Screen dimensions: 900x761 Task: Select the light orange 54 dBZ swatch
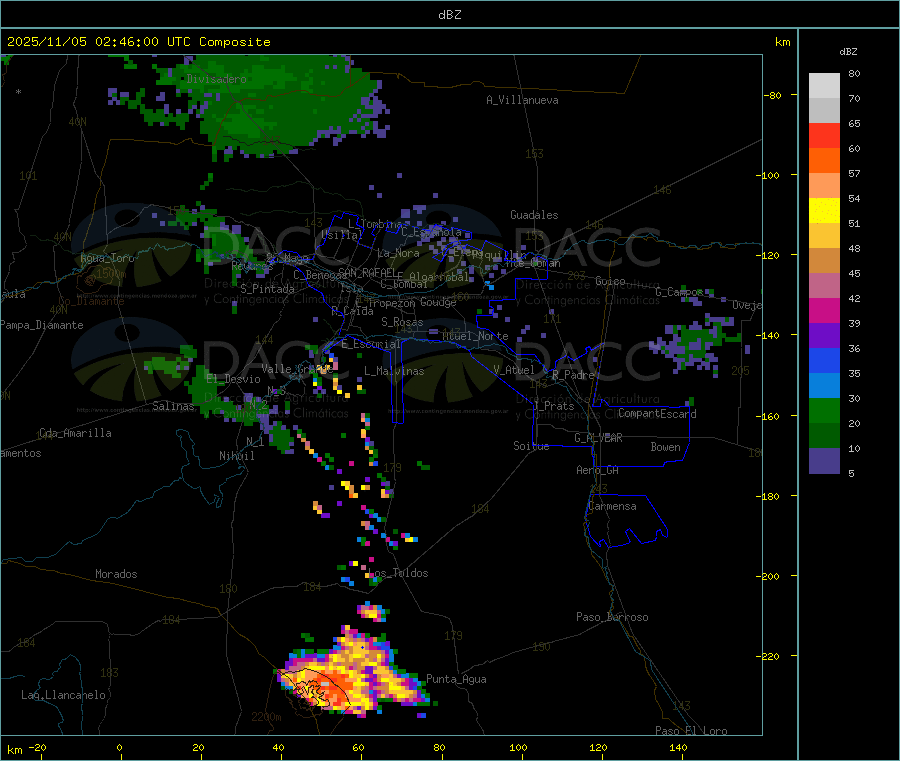(x=824, y=185)
